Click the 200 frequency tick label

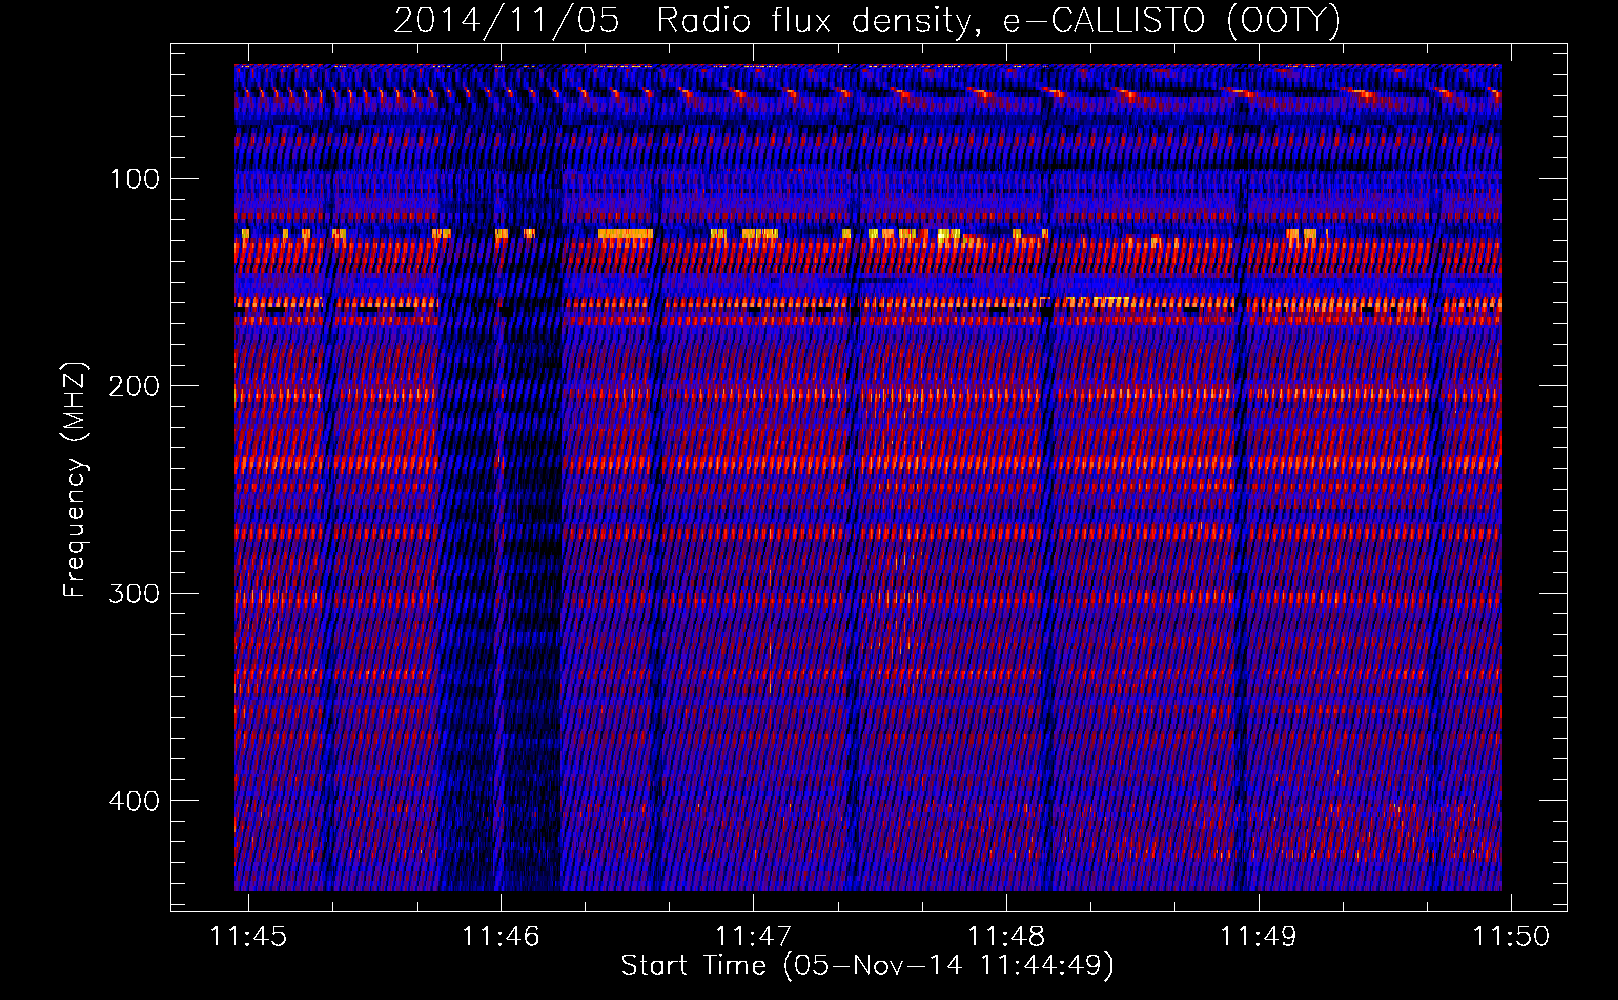134,386
